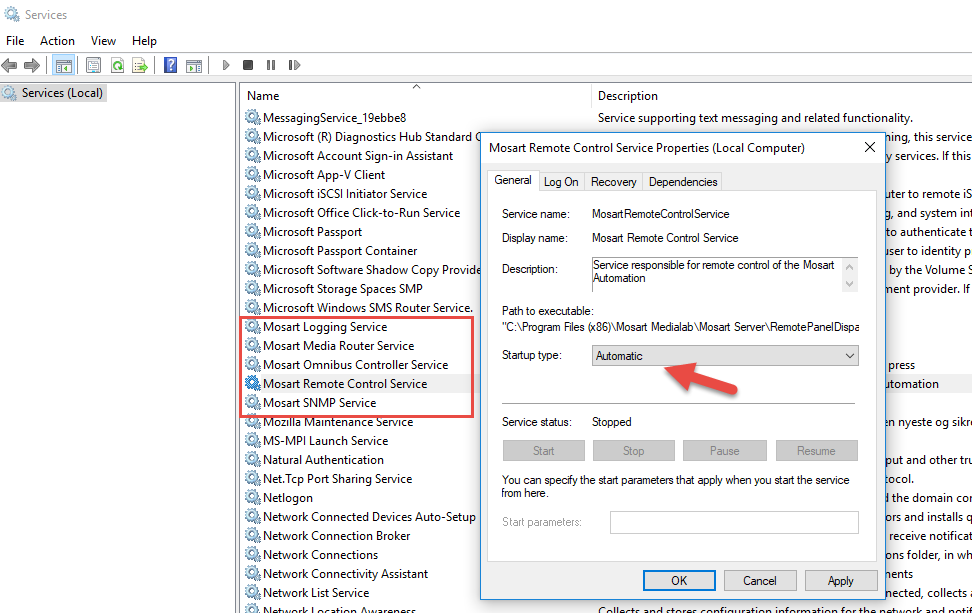This screenshot has height=613, width=972.
Task: Toggle the Show/Hide Console Tree button
Action: (x=63, y=66)
